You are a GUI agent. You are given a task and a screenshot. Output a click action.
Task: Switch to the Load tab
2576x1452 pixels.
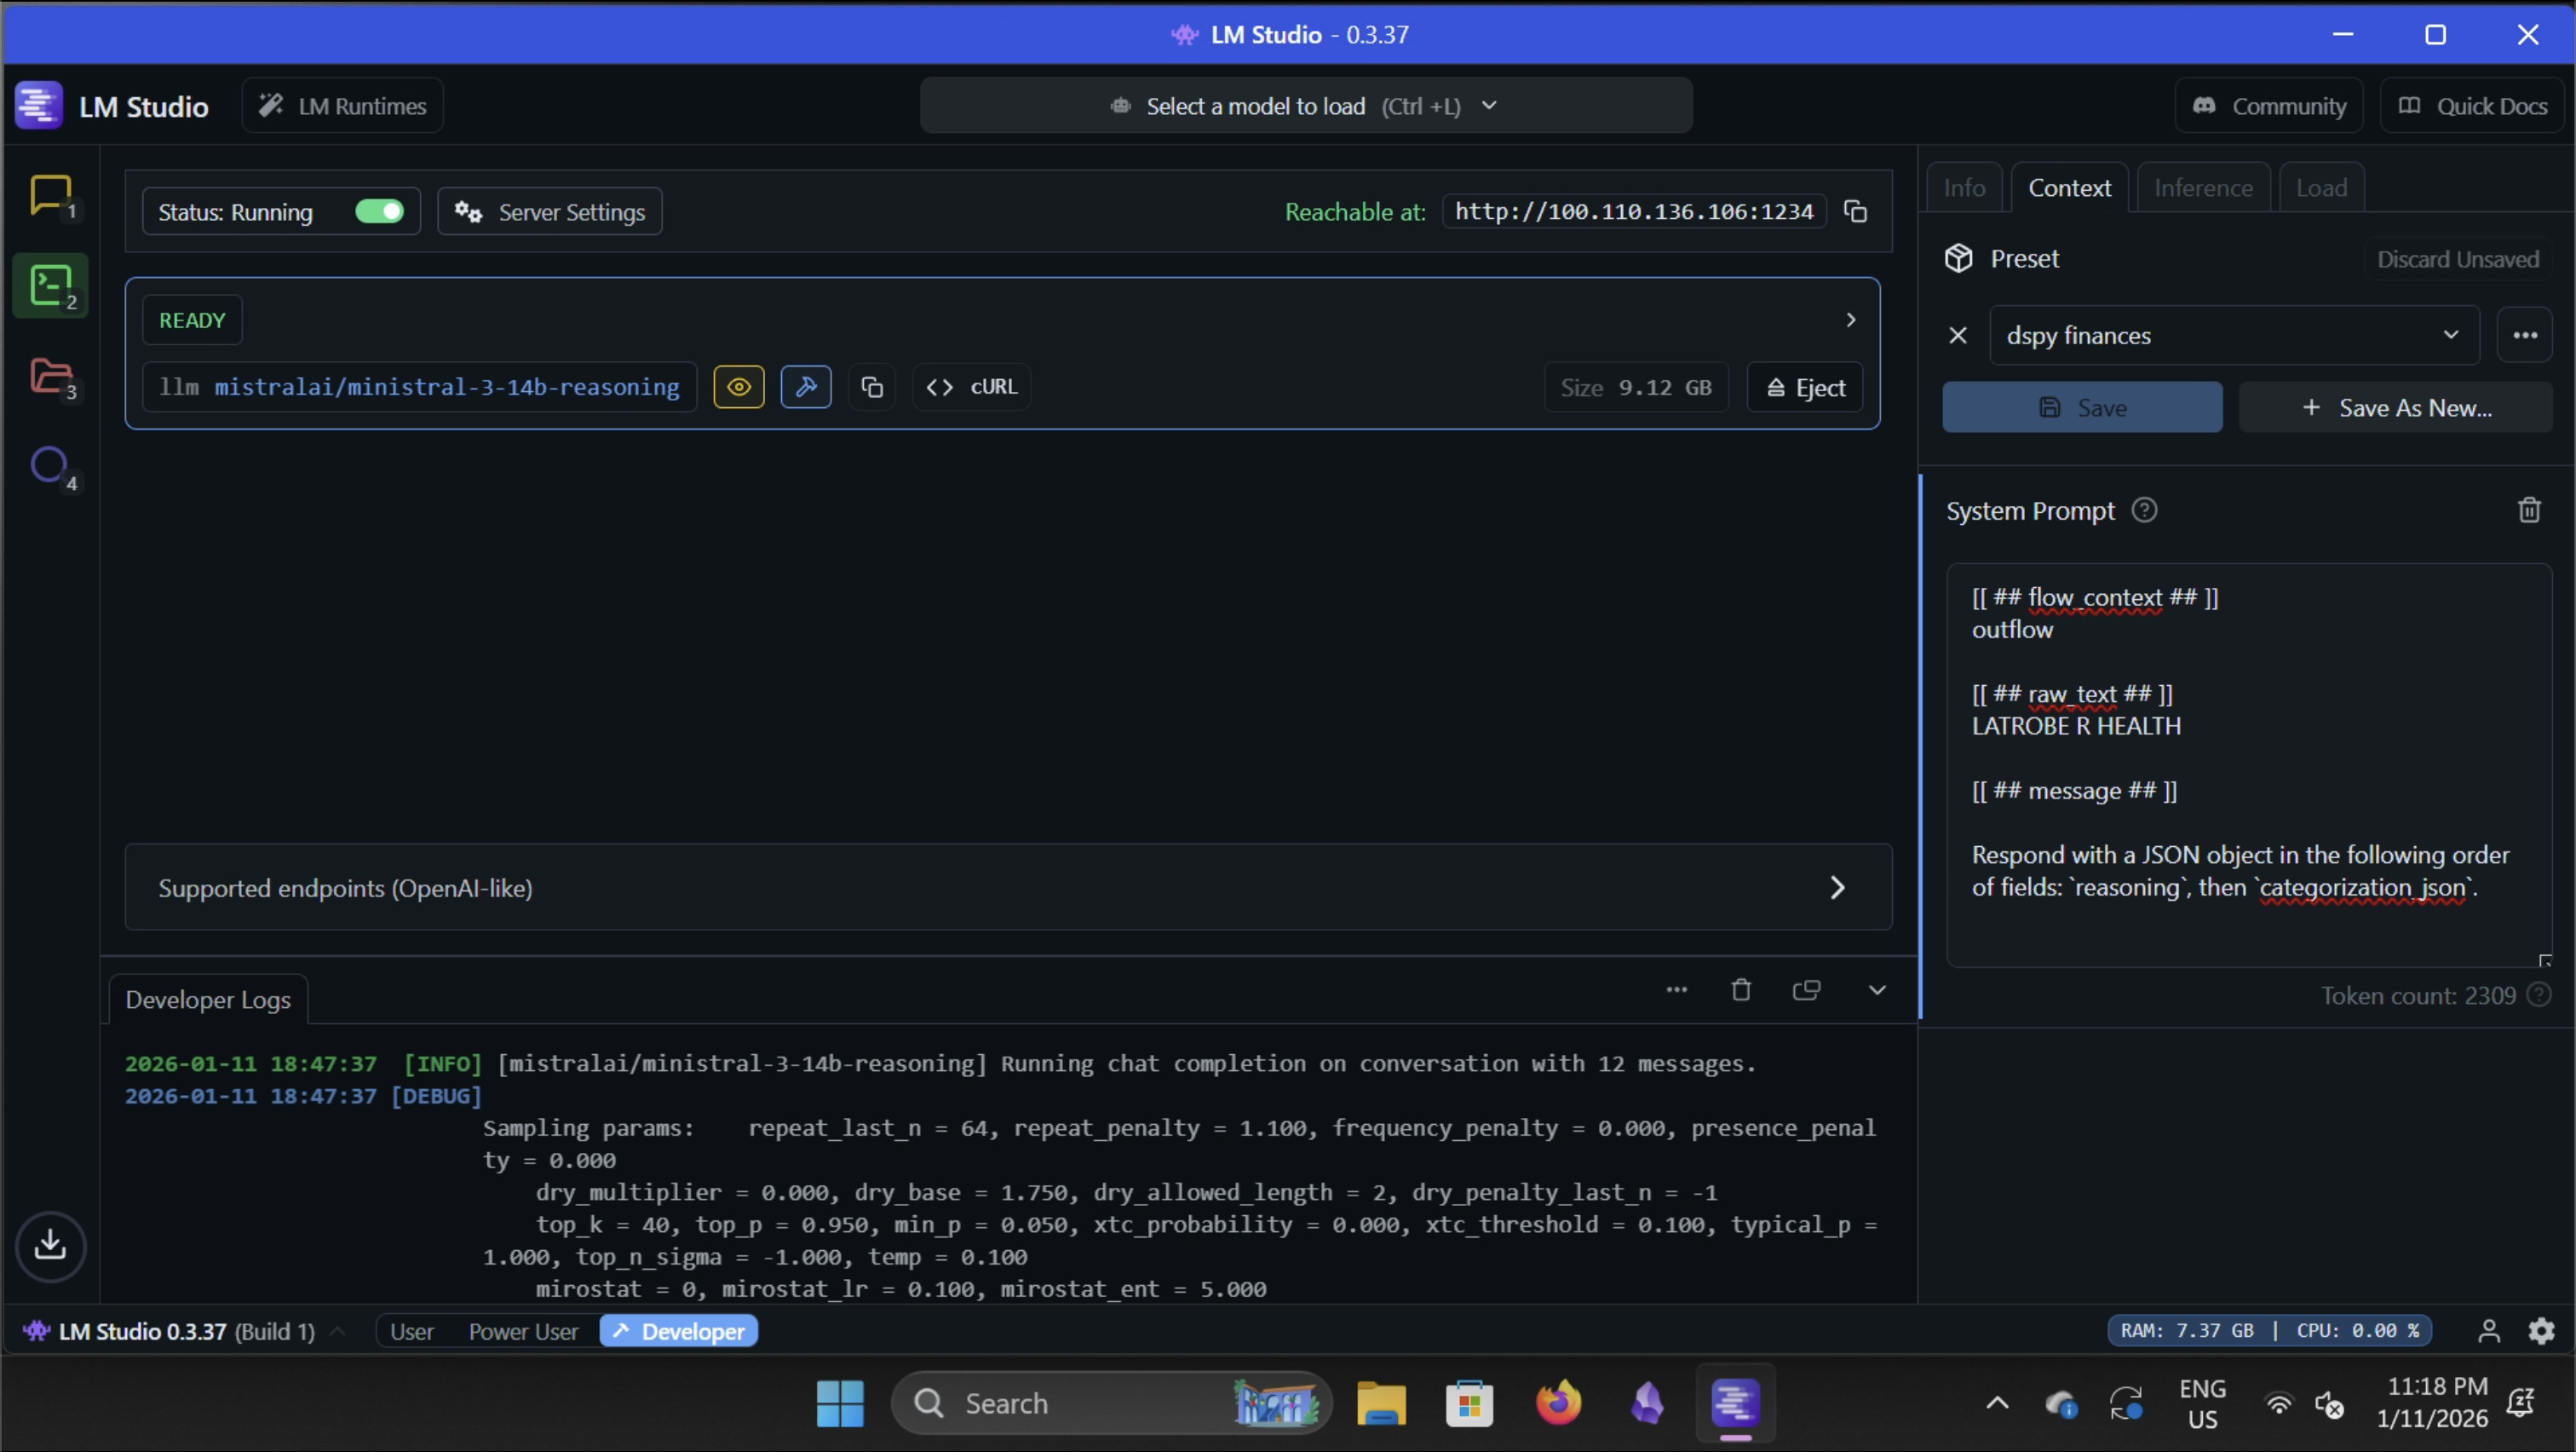2321,188
